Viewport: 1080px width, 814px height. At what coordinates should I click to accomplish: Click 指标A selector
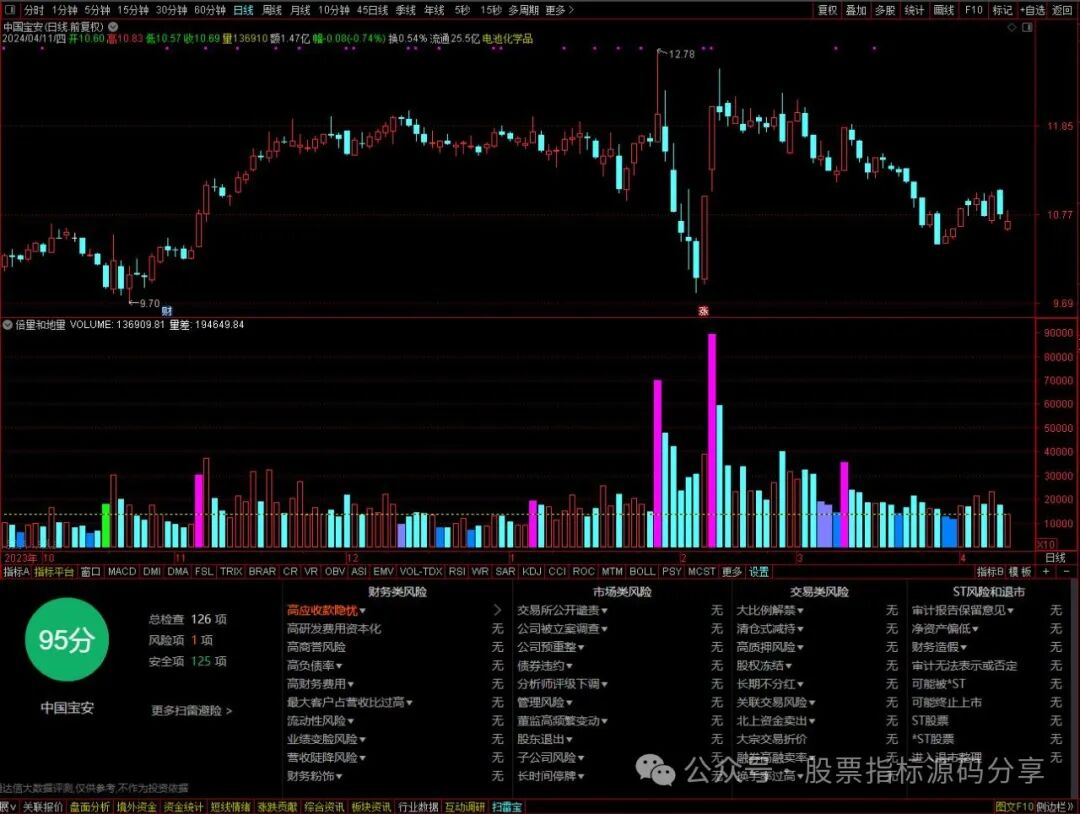click(x=17, y=572)
